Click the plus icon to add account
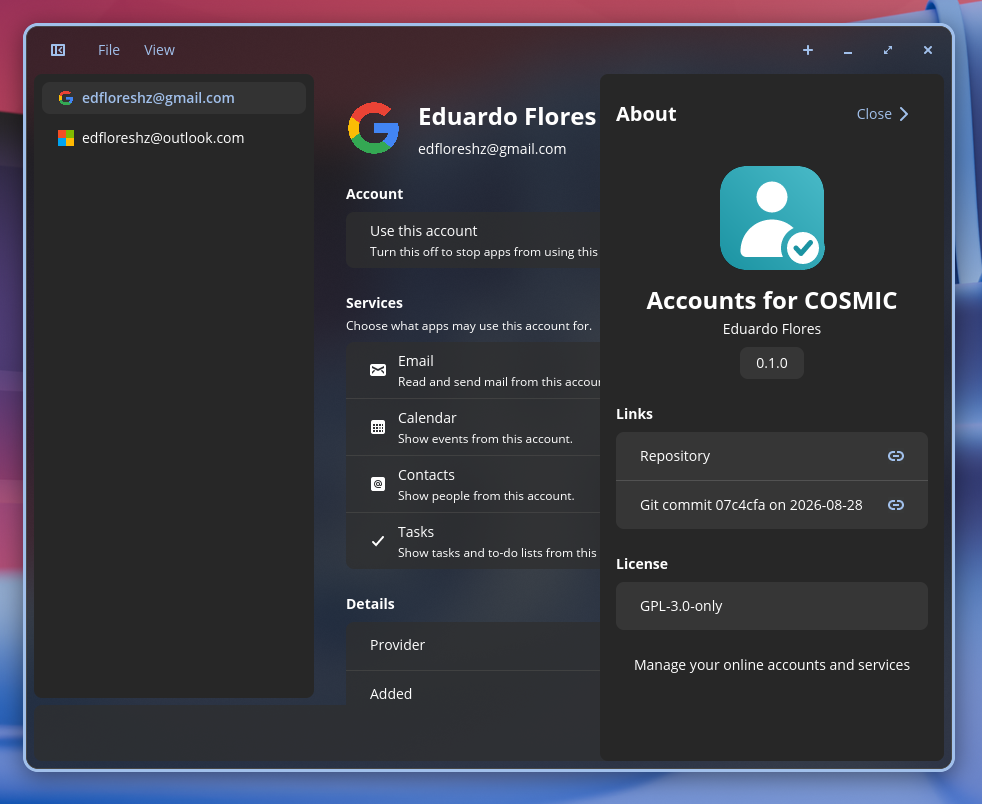Viewport: 982px width, 804px height. tap(808, 50)
